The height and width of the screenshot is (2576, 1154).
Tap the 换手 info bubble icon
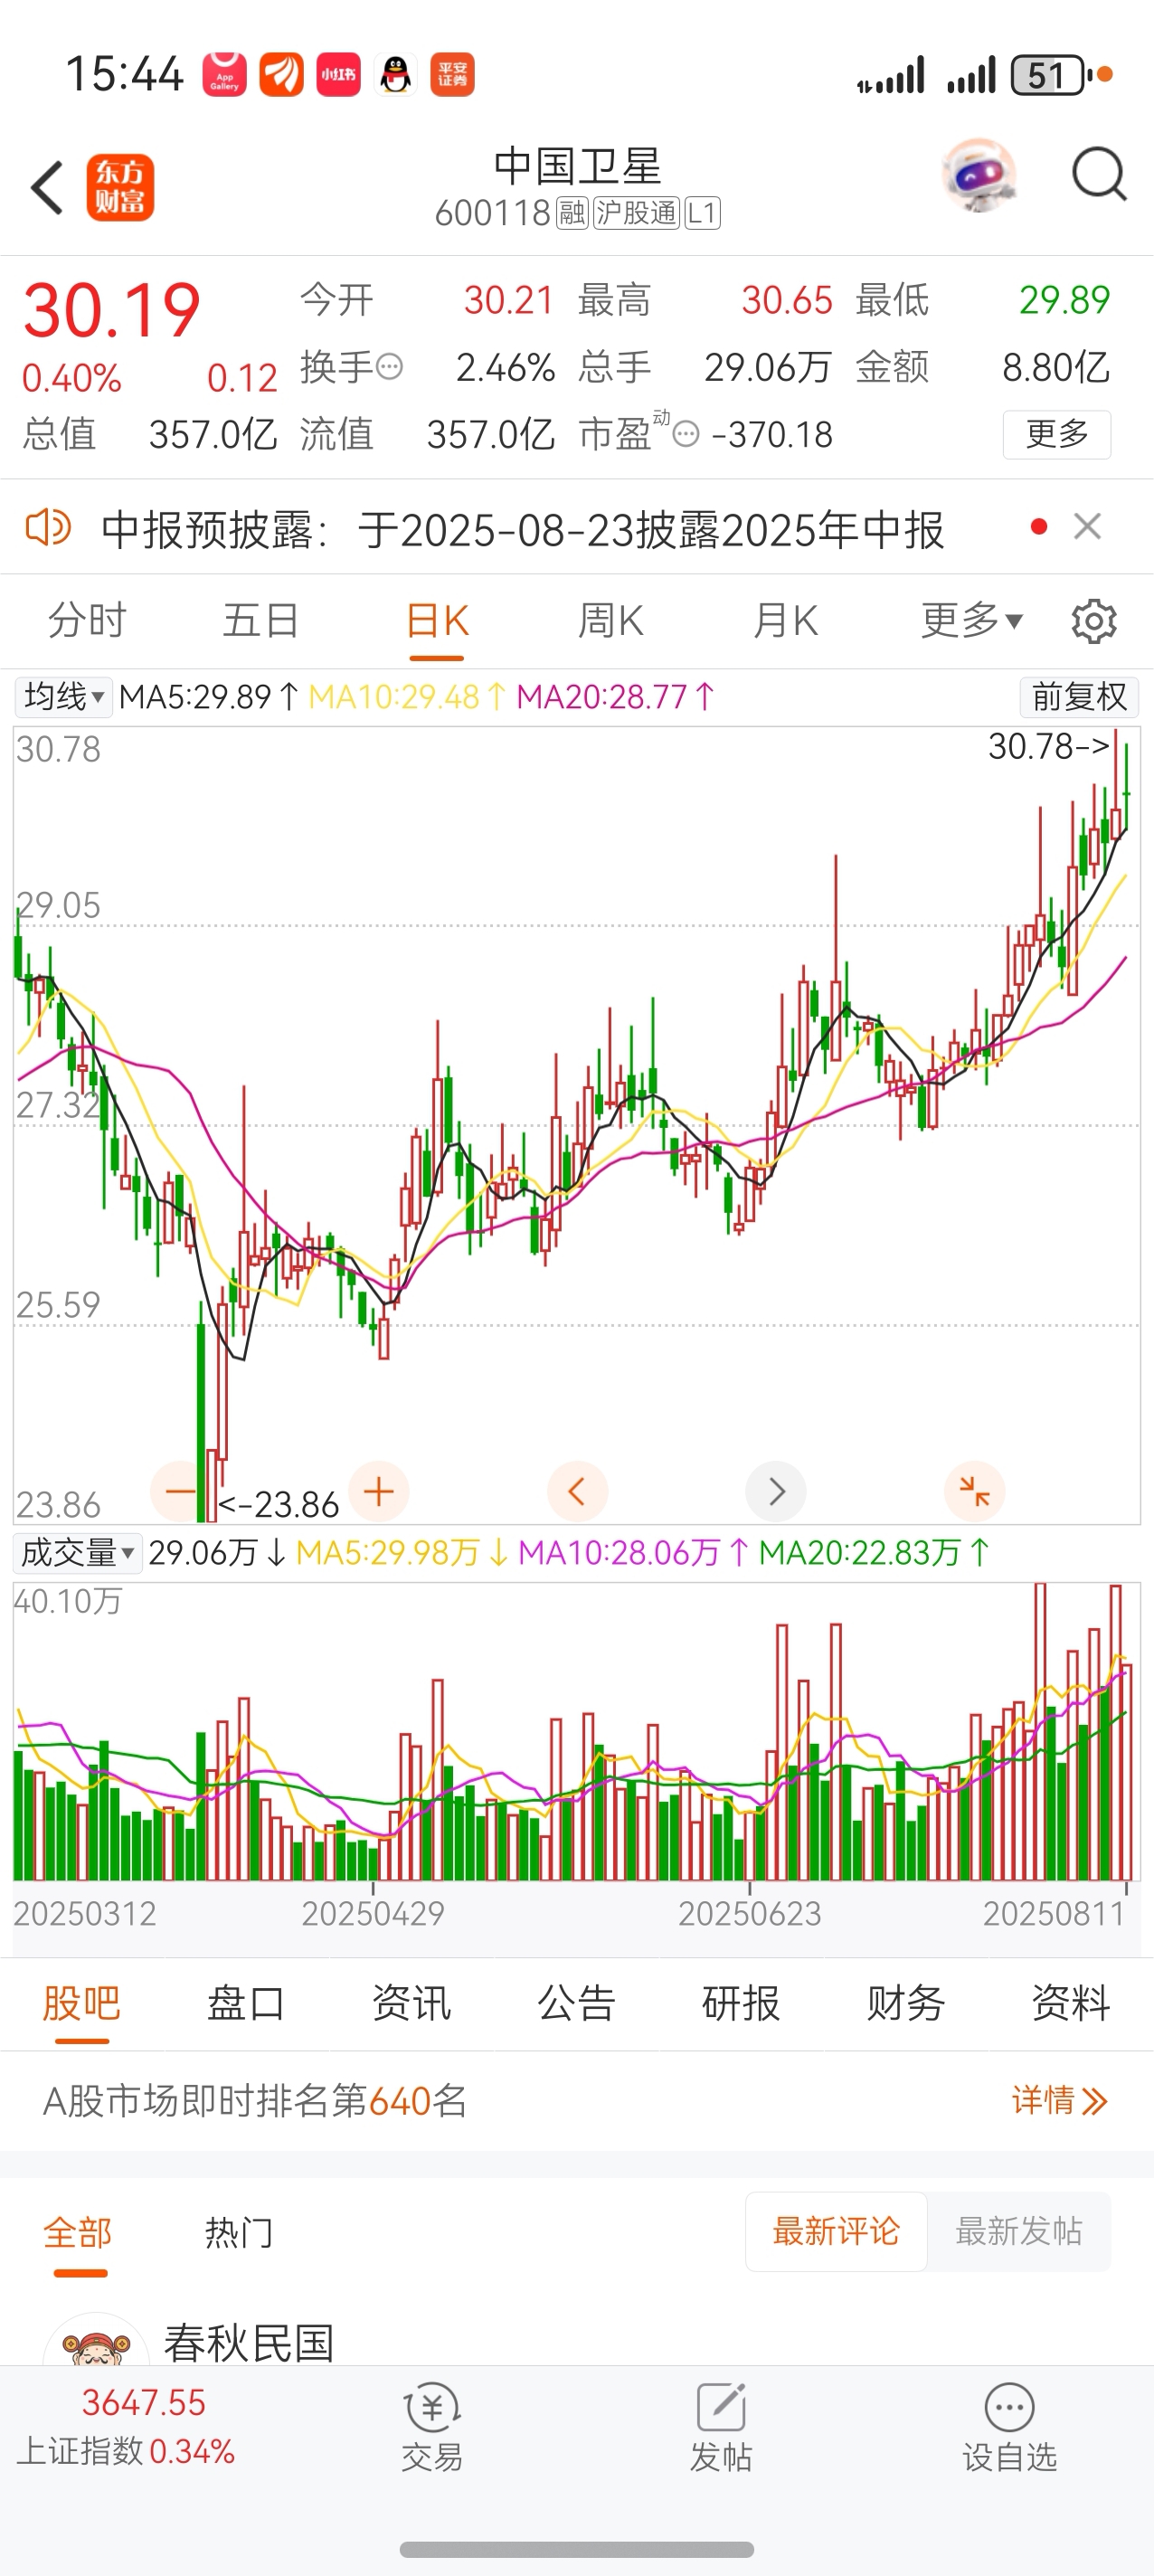tap(389, 367)
